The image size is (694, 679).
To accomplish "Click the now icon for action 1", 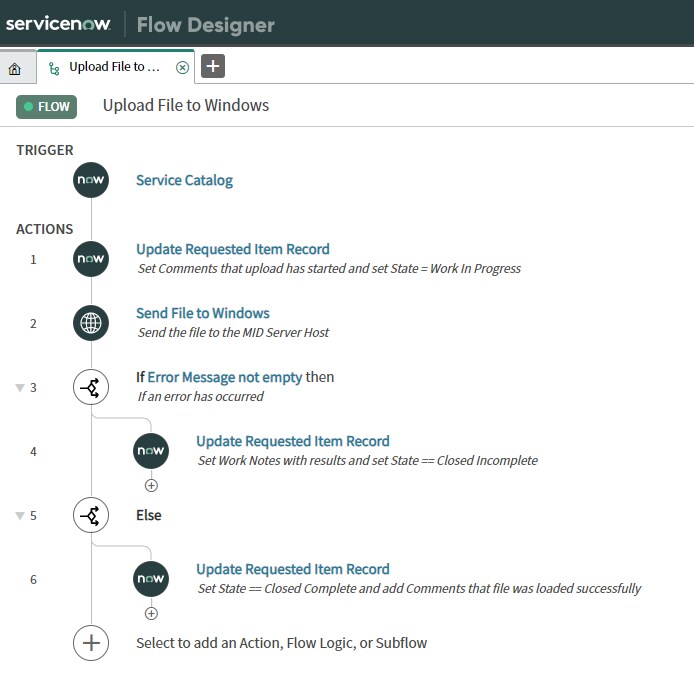I will point(91,259).
